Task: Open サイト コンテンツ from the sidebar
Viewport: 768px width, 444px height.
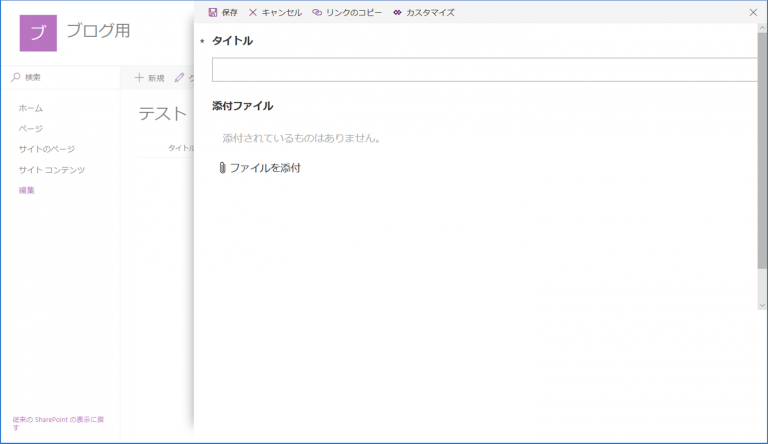Action: pos(51,170)
